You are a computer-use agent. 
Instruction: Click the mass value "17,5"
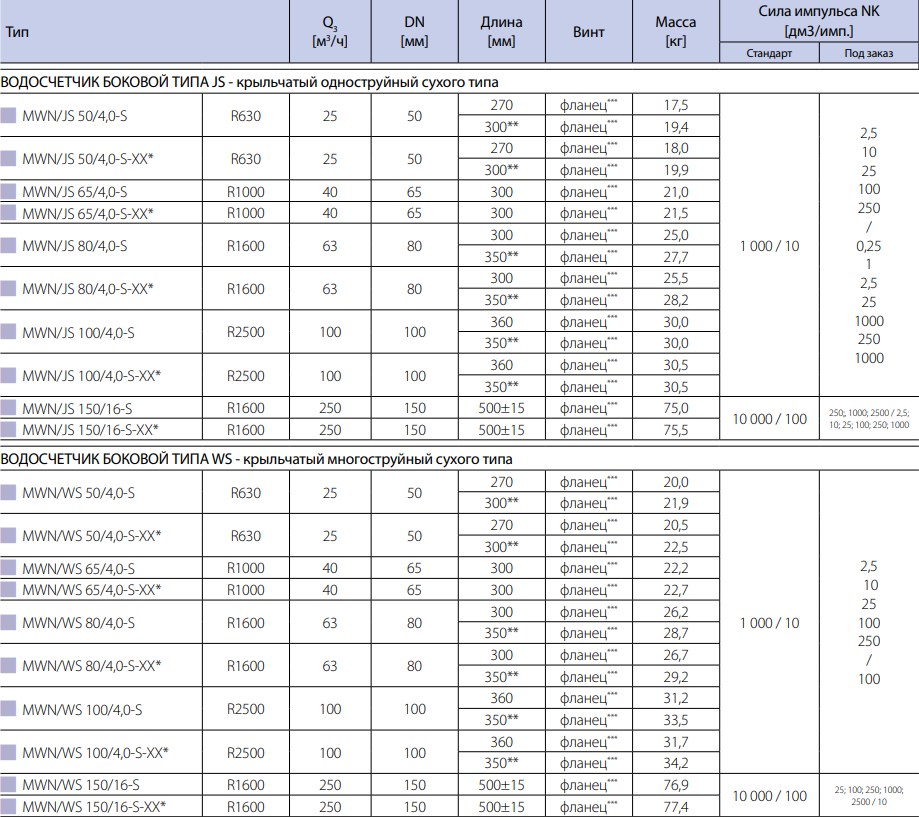676,105
